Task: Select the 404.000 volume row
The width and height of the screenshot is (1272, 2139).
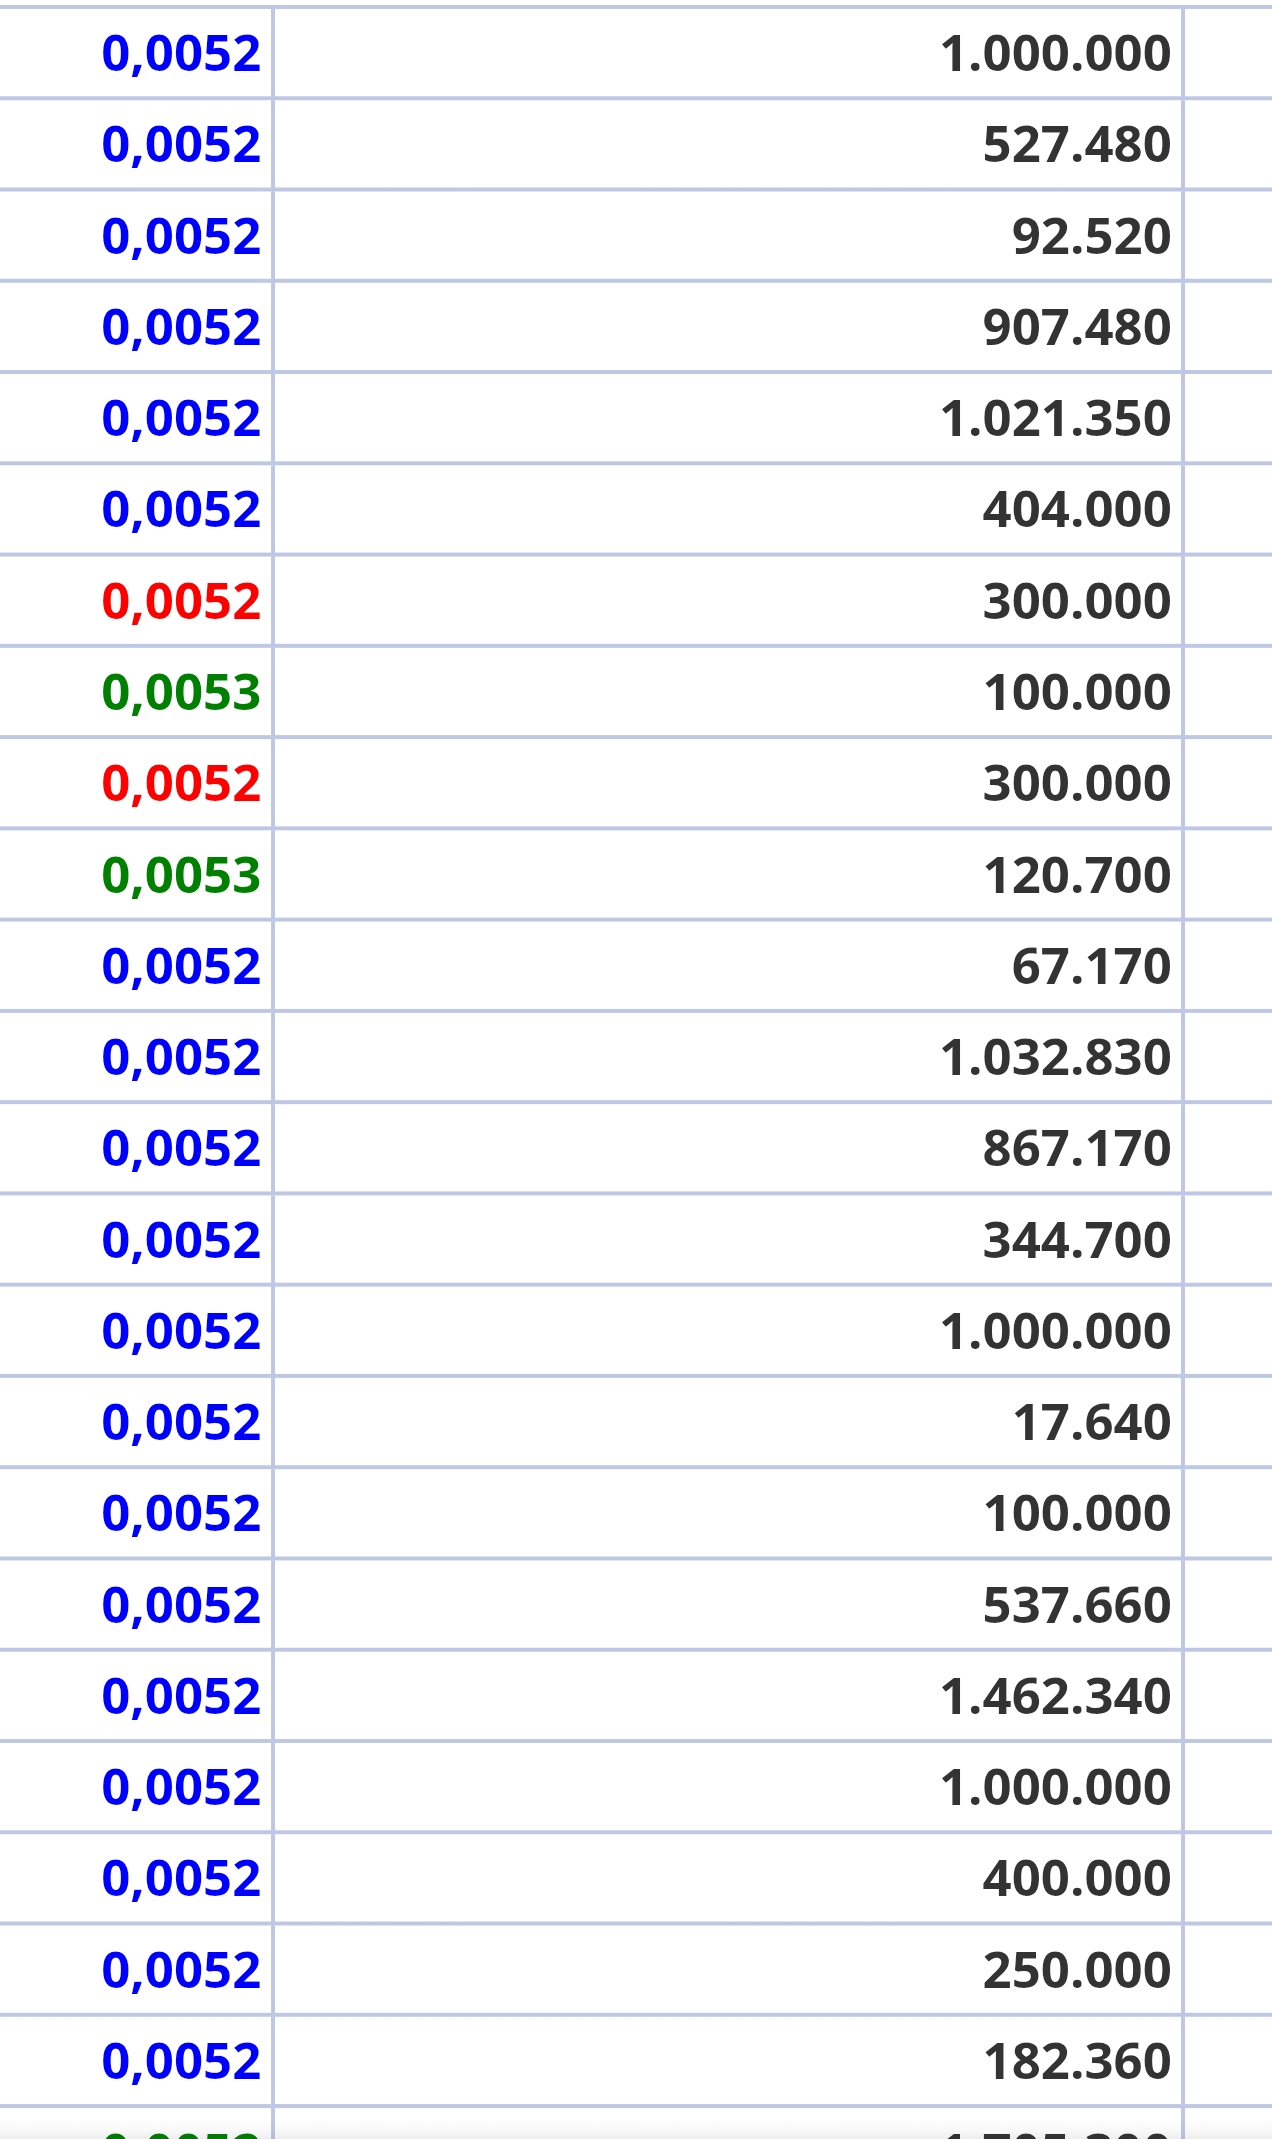Action: click(728, 509)
